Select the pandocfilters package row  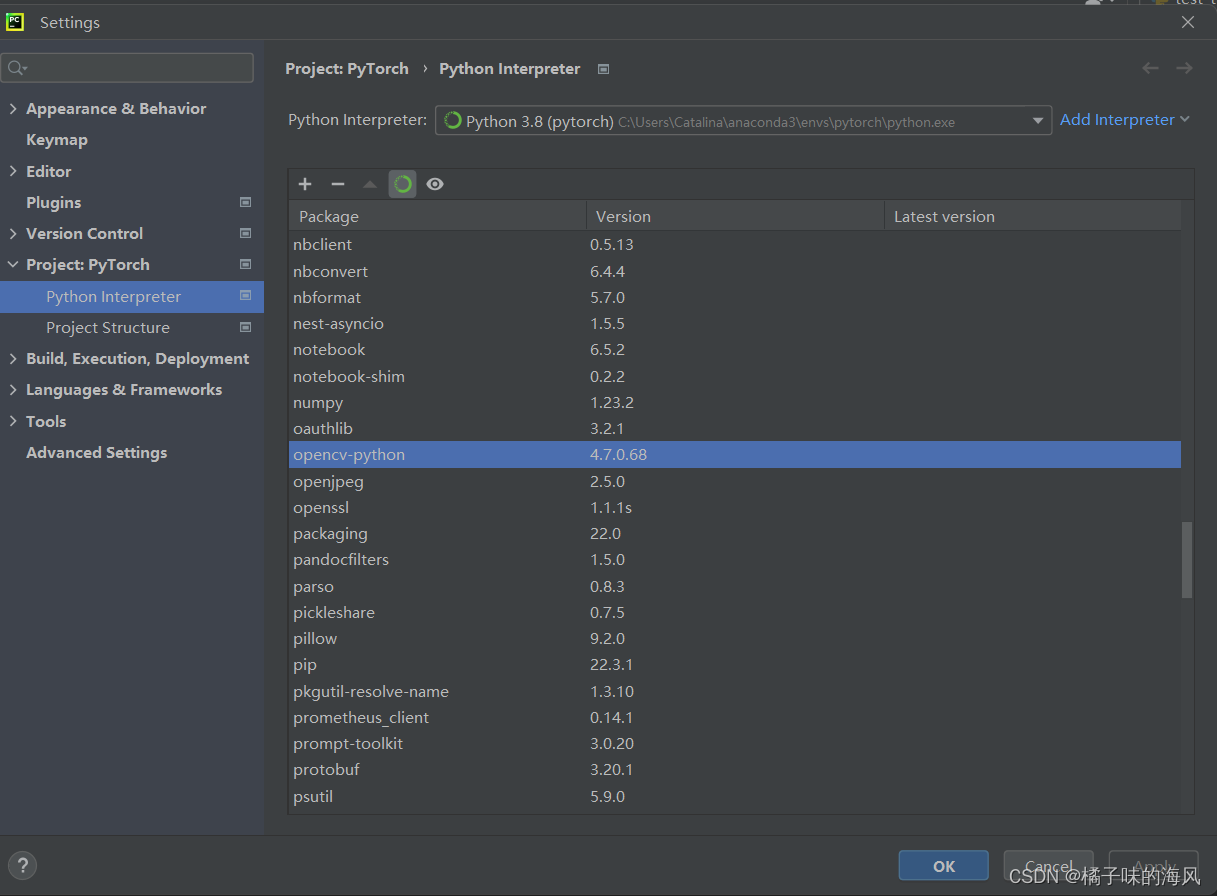(735, 560)
